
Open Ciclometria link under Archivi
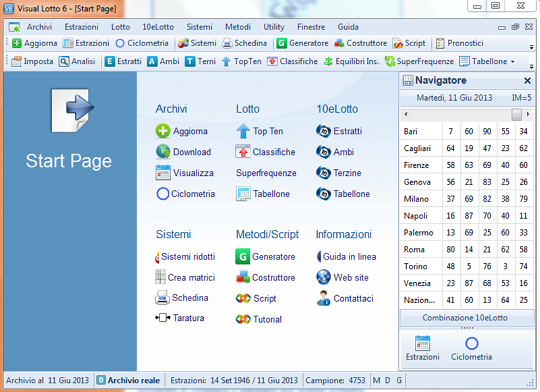tap(186, 194)
